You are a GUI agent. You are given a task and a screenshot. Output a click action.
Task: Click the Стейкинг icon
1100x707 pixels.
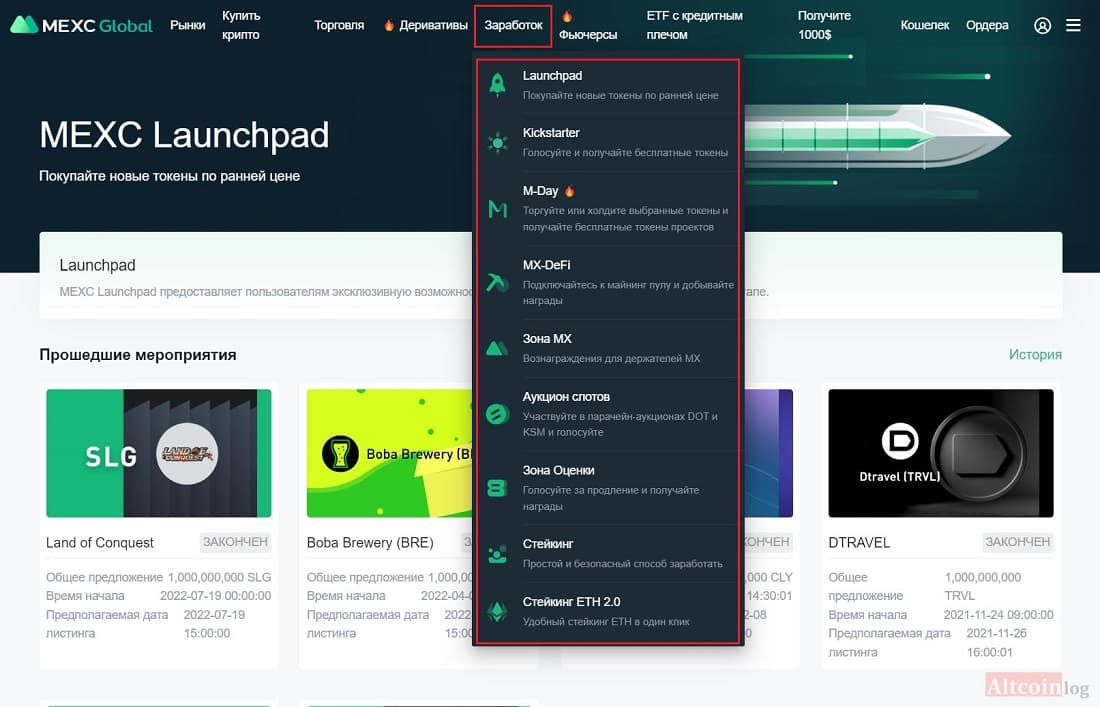497,554
